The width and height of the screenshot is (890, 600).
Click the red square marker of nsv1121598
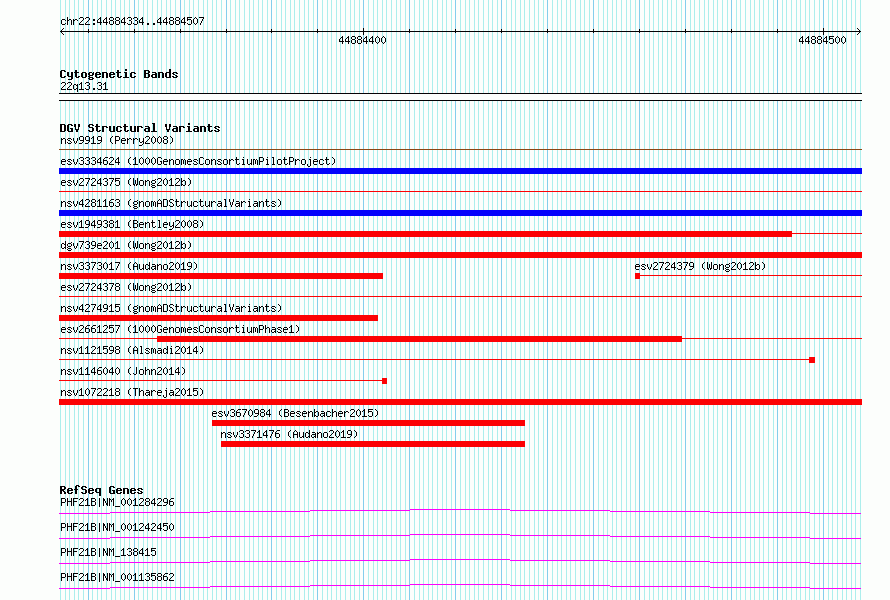pos(812,360)
